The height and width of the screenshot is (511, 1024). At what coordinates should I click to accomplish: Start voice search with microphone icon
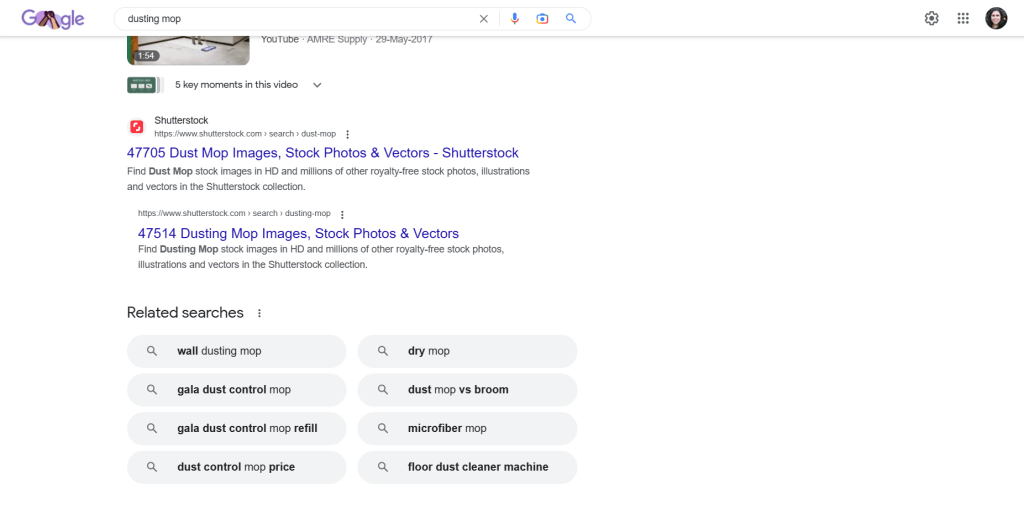(515, 19)
